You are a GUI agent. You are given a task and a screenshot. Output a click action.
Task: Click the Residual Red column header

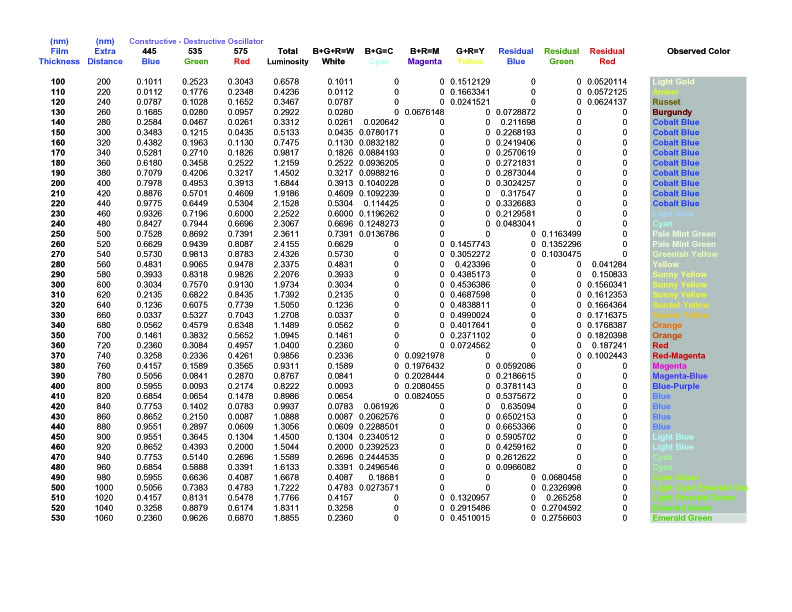click(607, 54)
